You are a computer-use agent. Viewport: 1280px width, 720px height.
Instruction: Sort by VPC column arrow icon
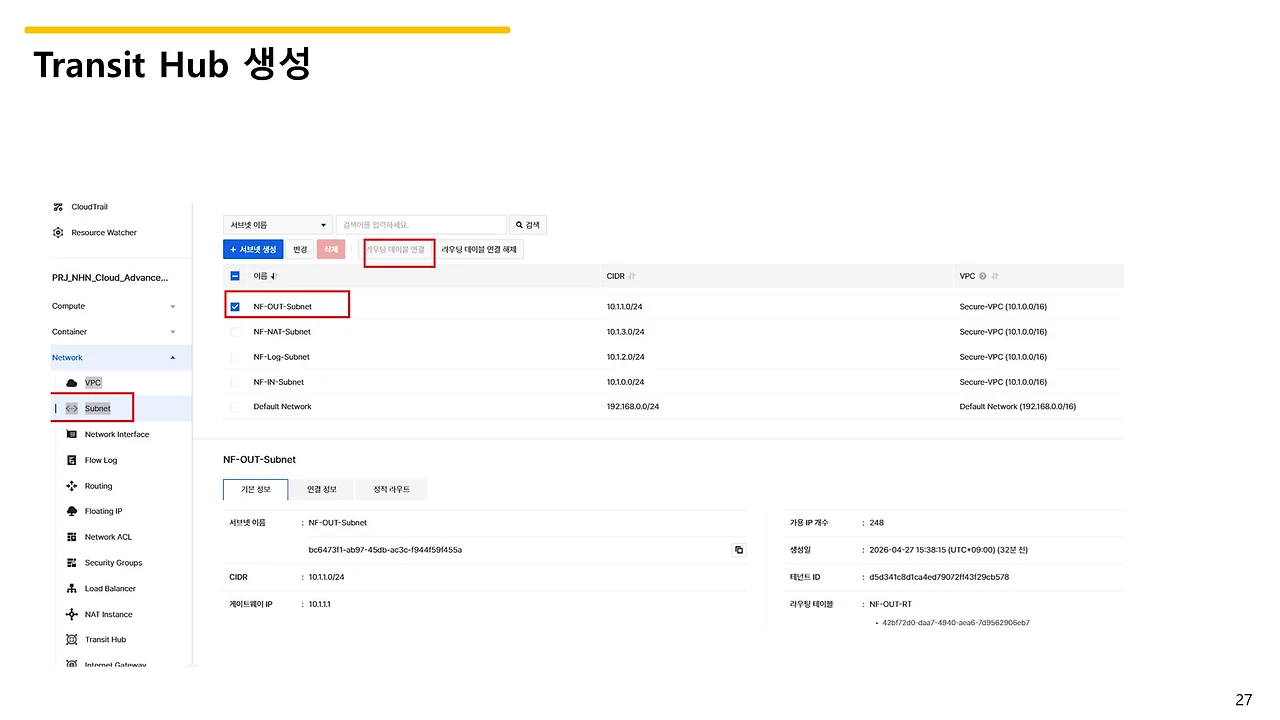pos(995,276)
